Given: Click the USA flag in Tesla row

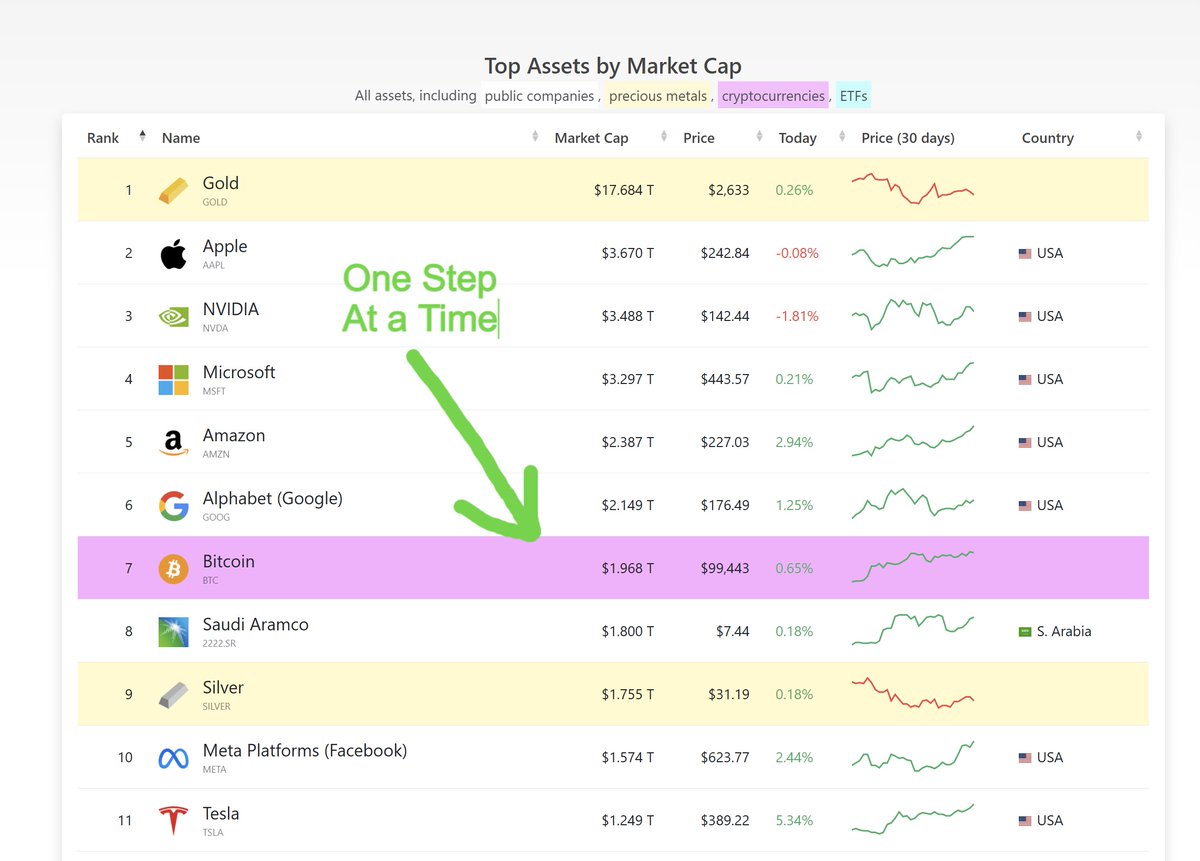Looking at the screenshot, I should point(1025,821).
